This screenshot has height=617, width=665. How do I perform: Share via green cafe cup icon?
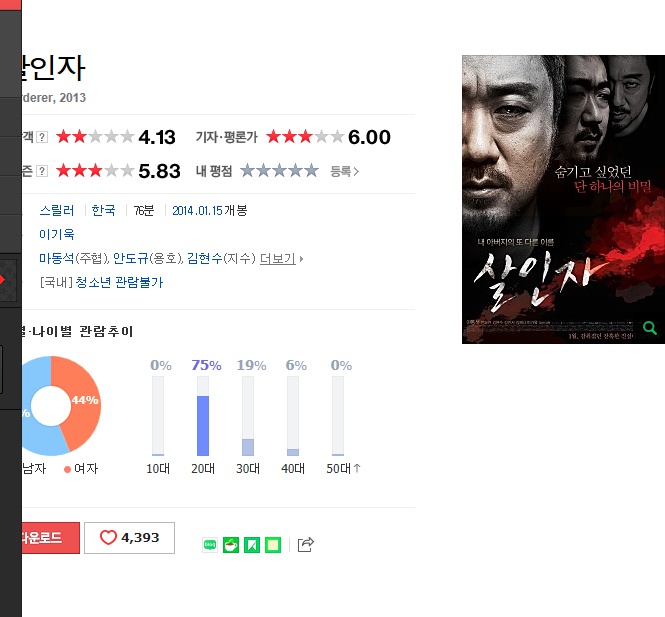(231, 545)
